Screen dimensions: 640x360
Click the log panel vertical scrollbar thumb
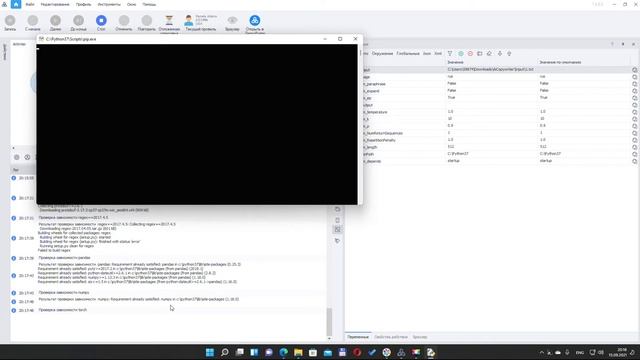[x=329, y=322]
